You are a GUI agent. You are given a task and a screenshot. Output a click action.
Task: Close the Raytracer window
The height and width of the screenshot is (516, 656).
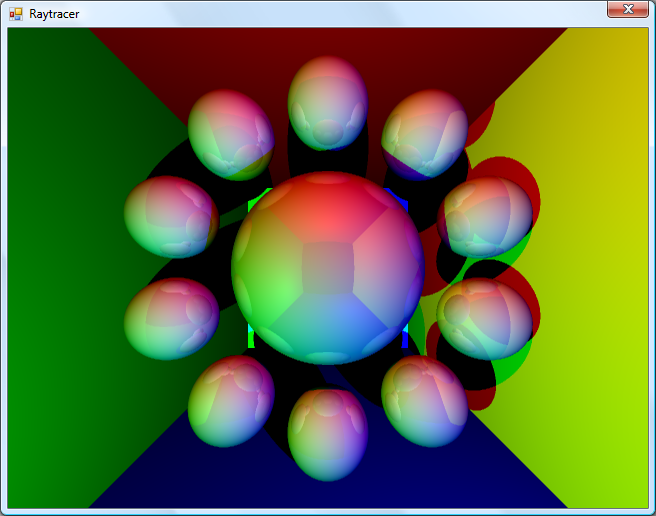pos(628,9)
